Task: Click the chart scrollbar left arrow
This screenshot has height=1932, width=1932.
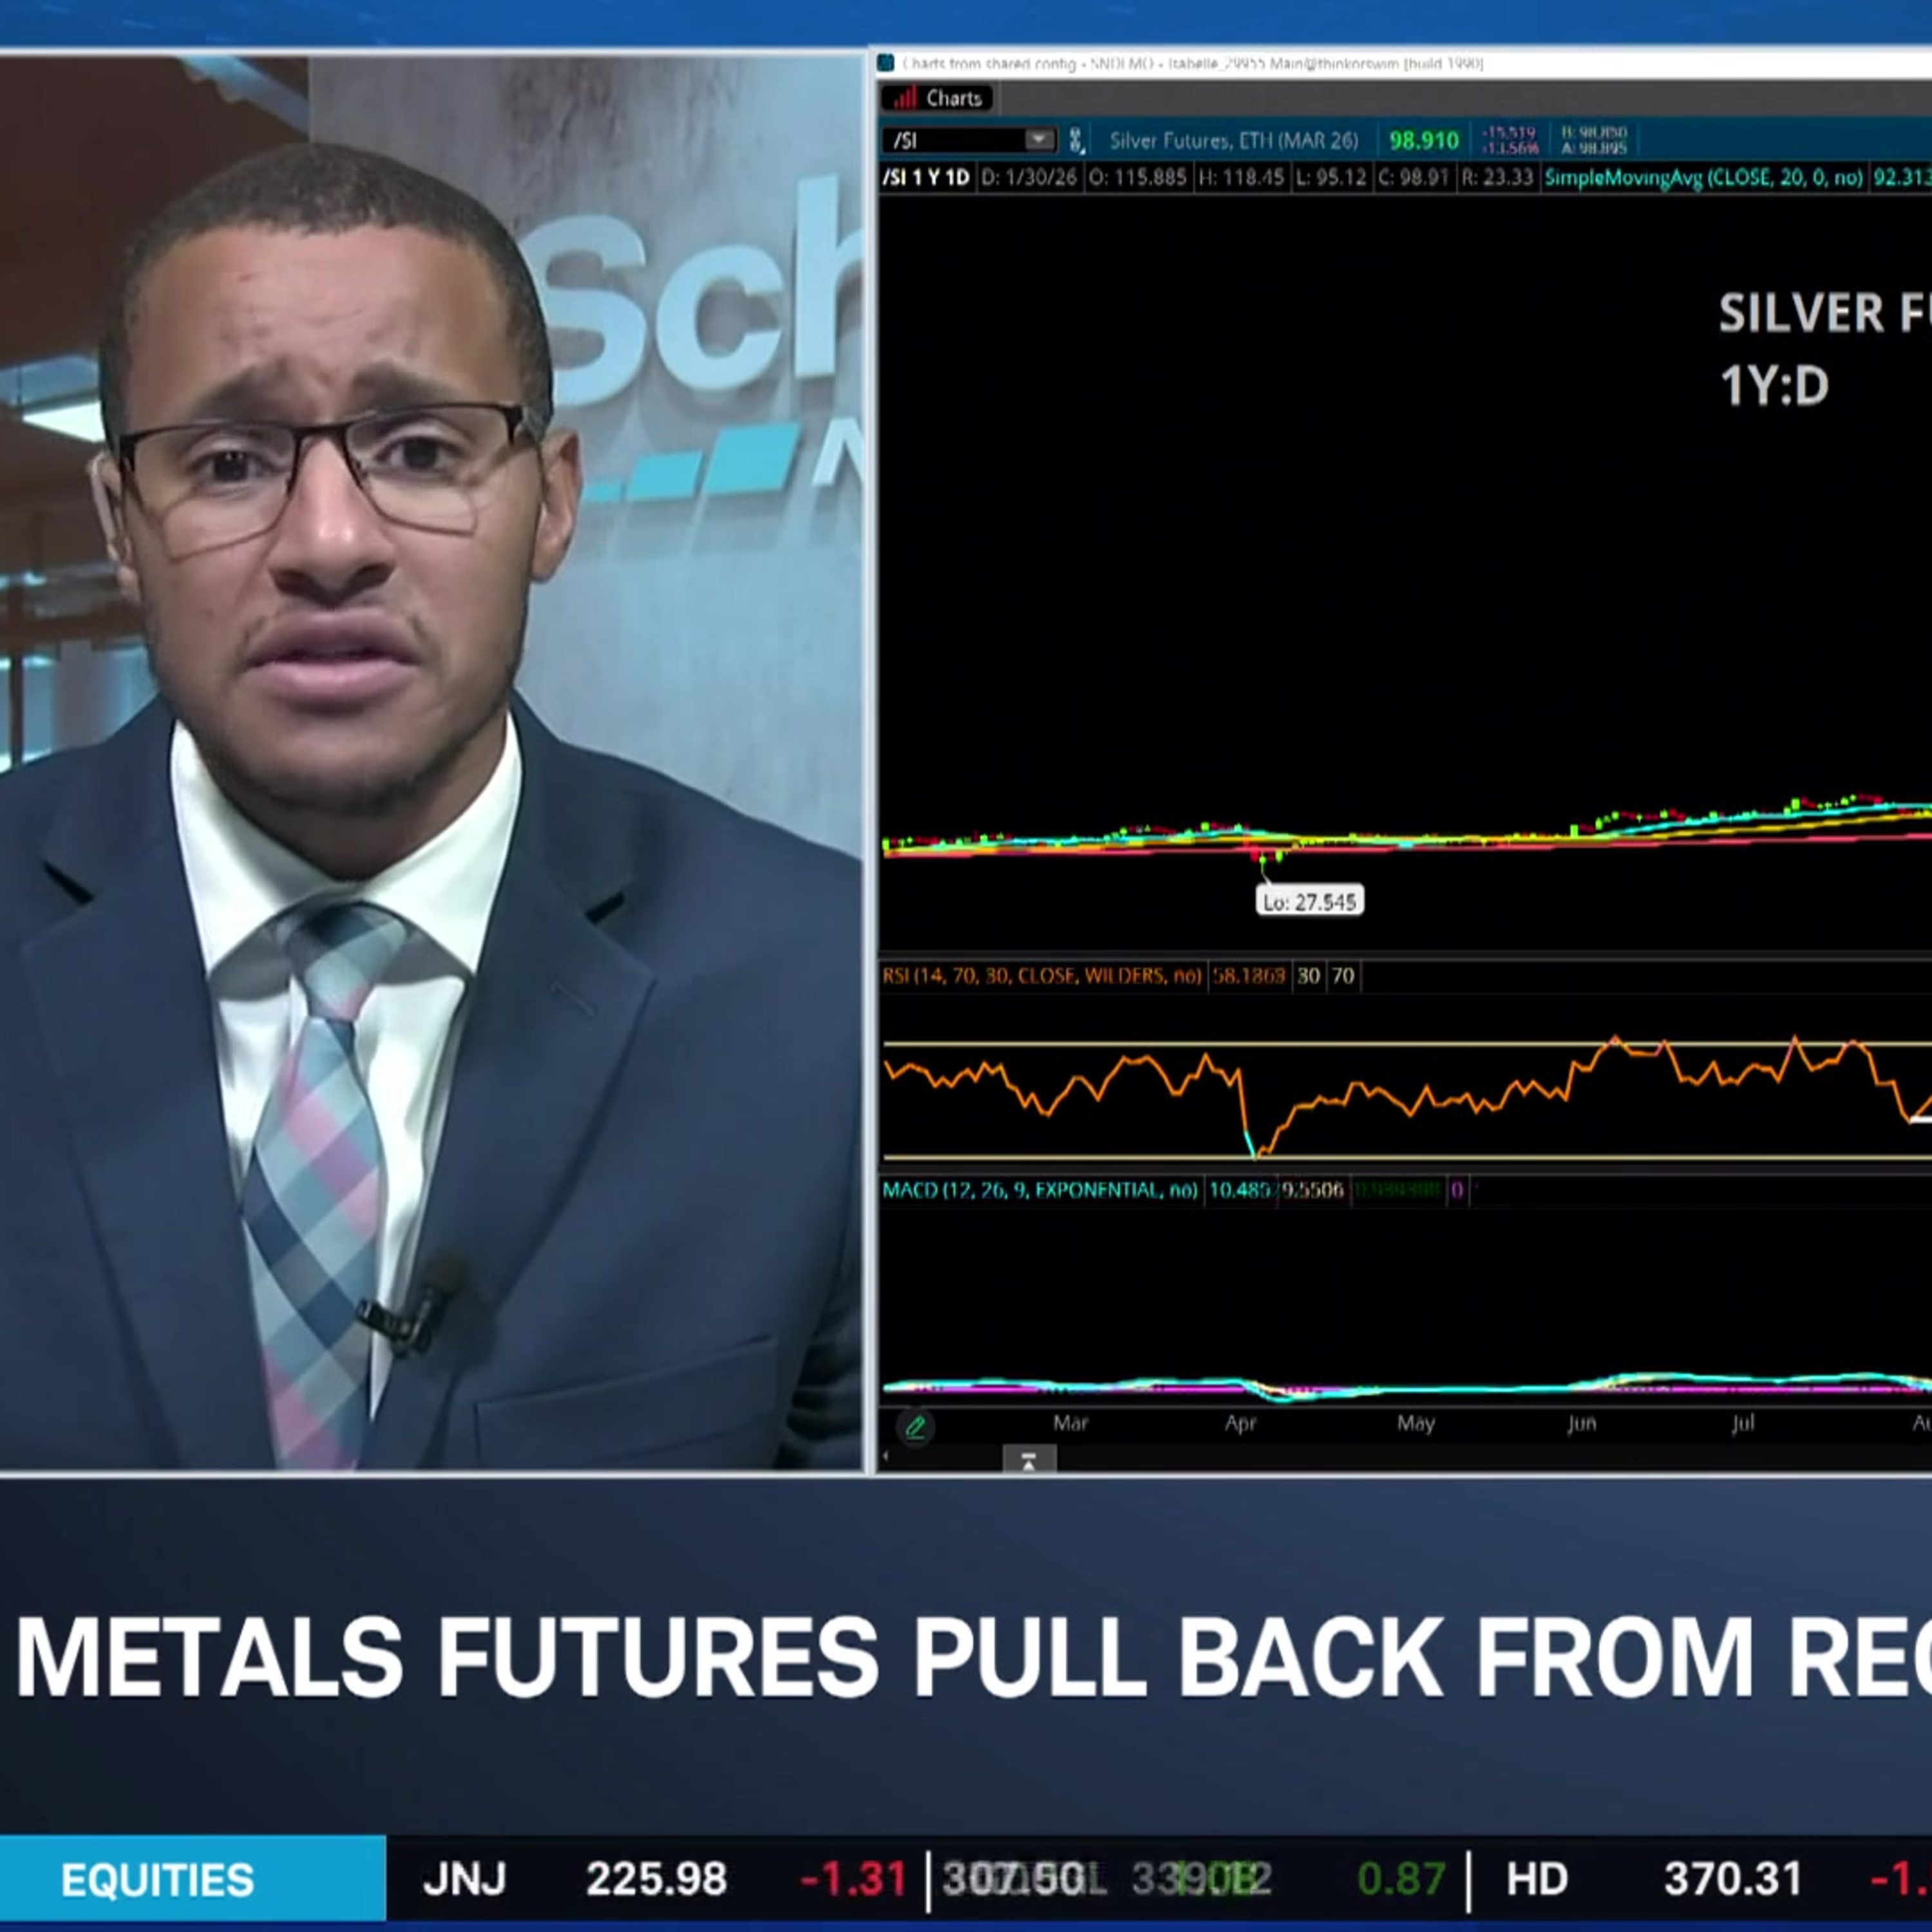Action: click(x=885, y=1456)
